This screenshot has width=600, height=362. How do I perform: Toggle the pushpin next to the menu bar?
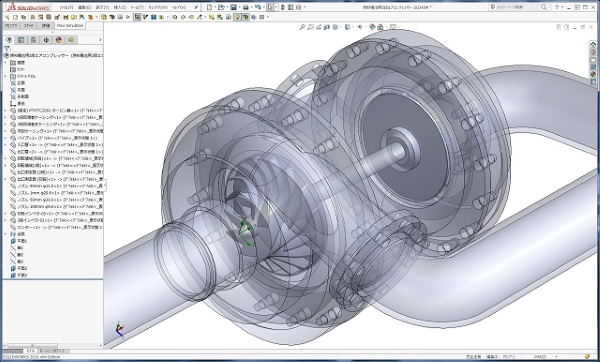pos(196,7)
